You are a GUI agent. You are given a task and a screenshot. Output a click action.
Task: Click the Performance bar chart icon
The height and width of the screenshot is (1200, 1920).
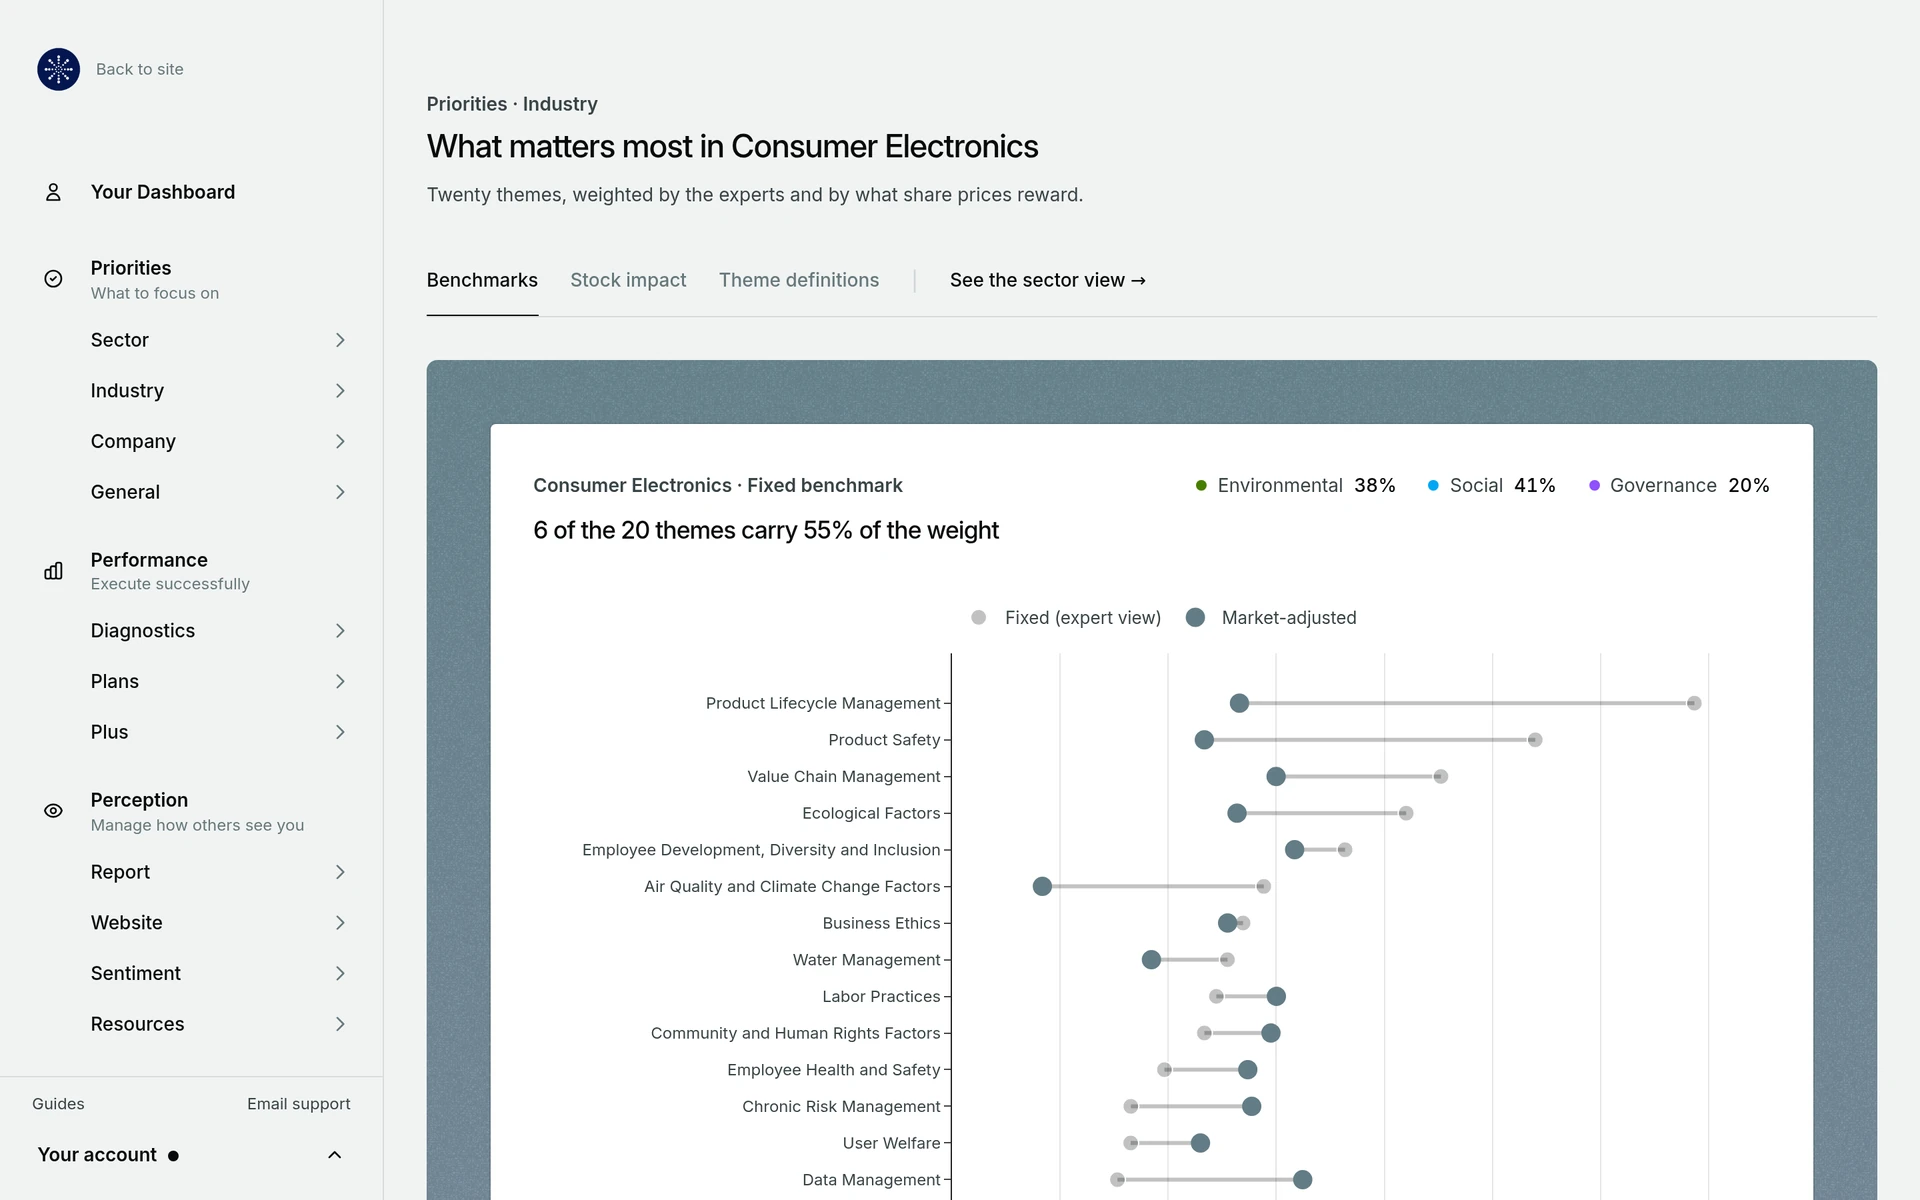pos(53,571)
